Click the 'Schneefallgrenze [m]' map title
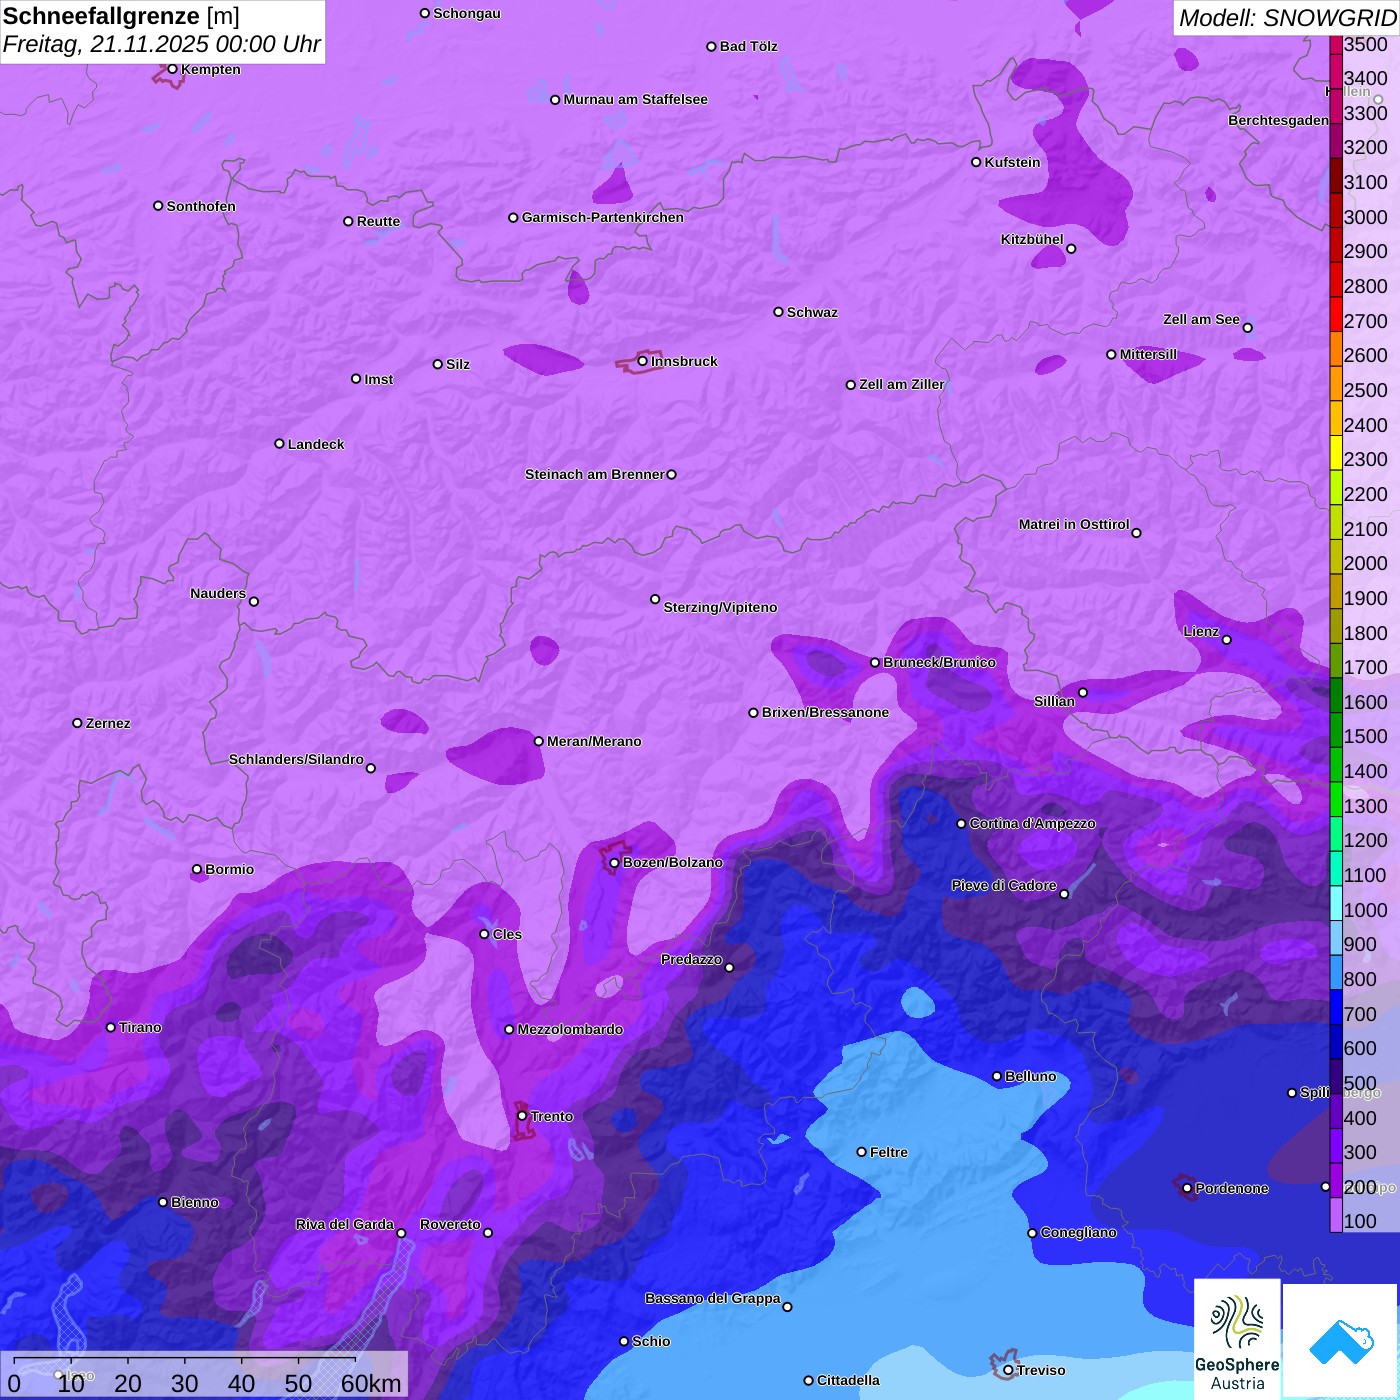This screenshot has height=1400, width=1400. click(121, 16)
